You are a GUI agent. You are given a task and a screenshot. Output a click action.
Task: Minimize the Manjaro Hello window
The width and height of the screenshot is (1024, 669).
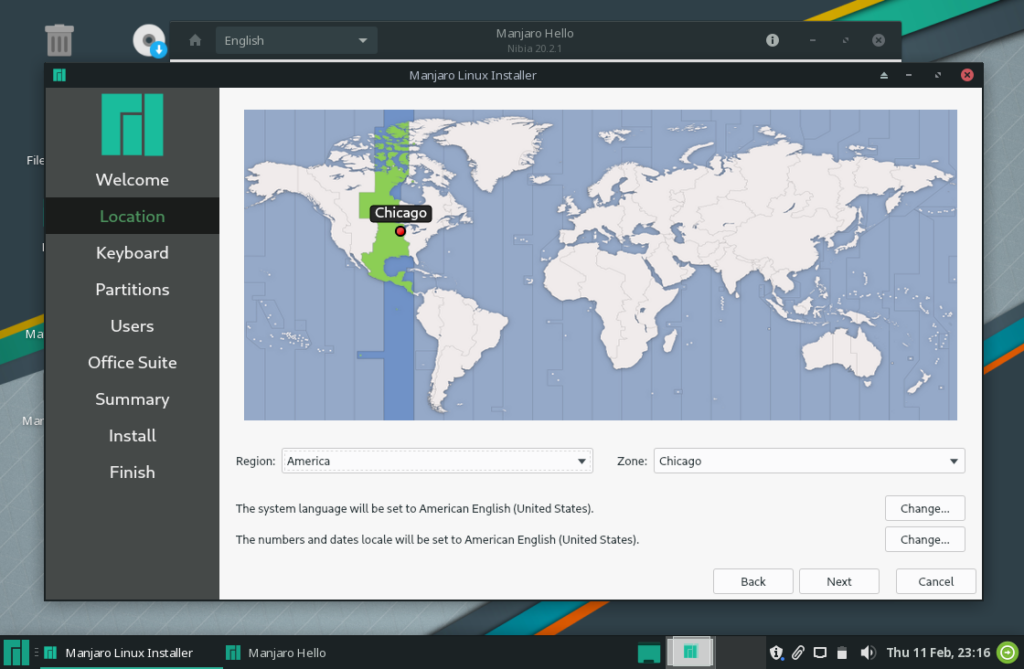[812, 41]
